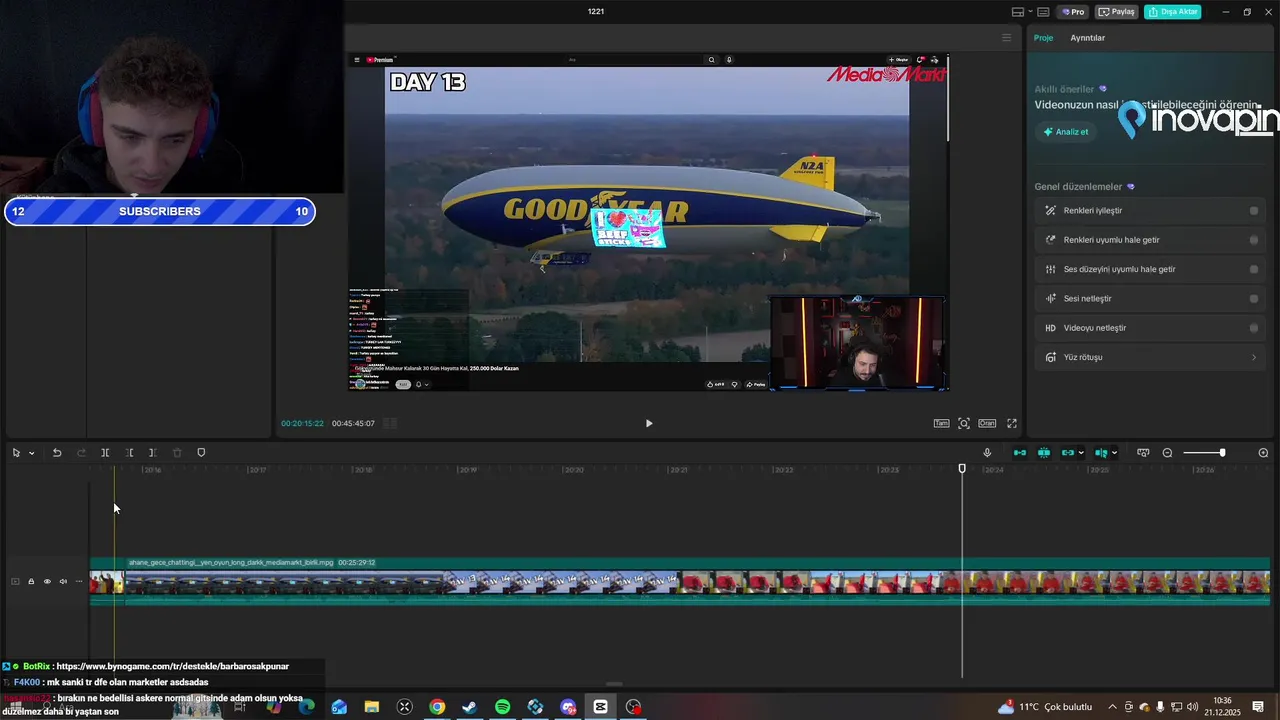The height and width of the screenshot is (720, 1280).
Task: Expand the Yüz rötuşu option arrow
Action: (1254, 357)
